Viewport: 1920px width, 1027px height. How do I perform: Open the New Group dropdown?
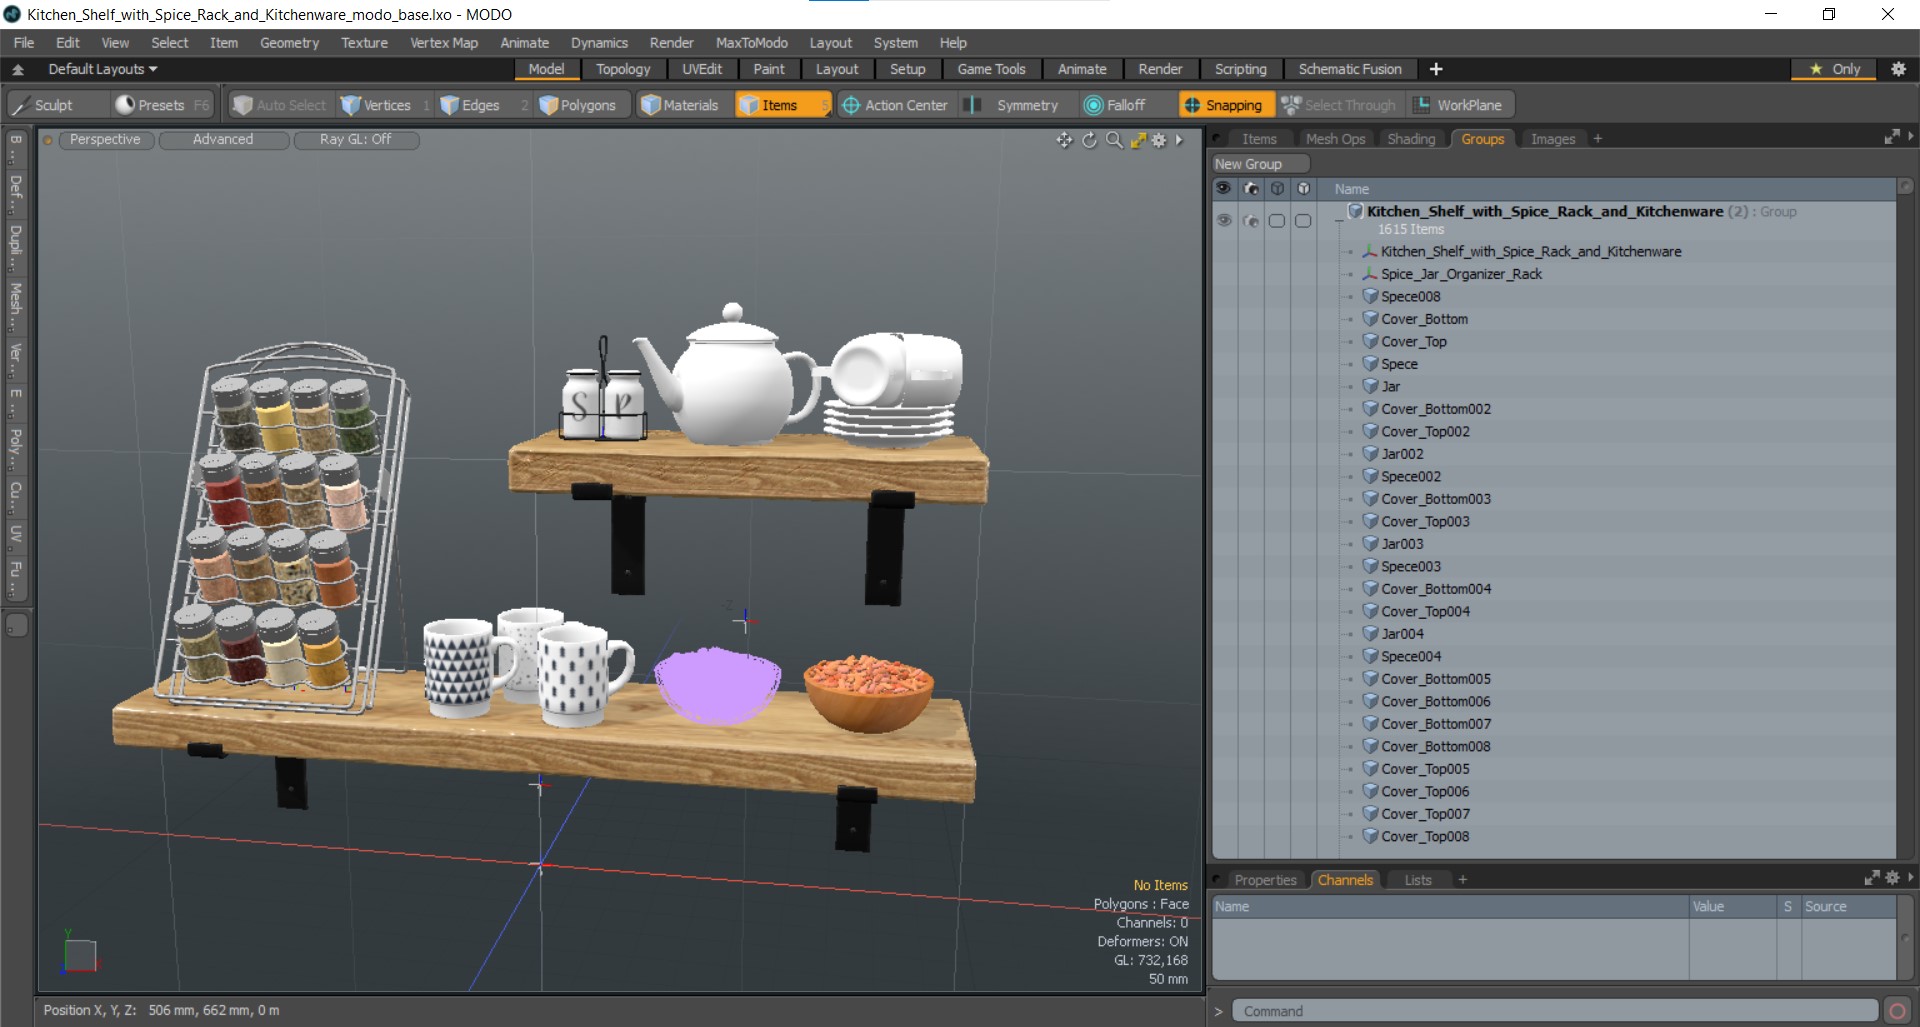click(x=1260, y=164)
